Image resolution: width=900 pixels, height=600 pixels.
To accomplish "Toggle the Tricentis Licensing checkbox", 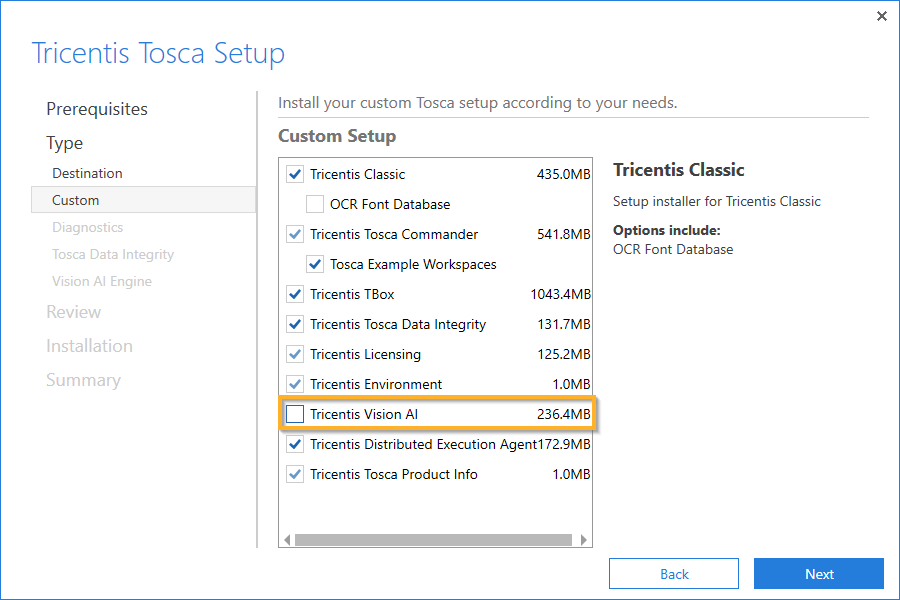I will tap(295, 354).
